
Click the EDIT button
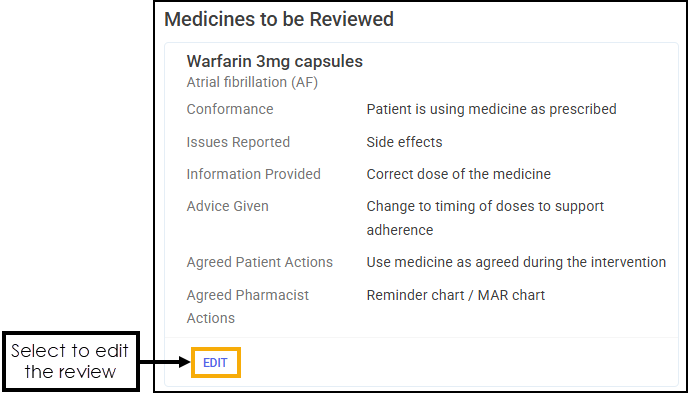click(x=215, y=362)
